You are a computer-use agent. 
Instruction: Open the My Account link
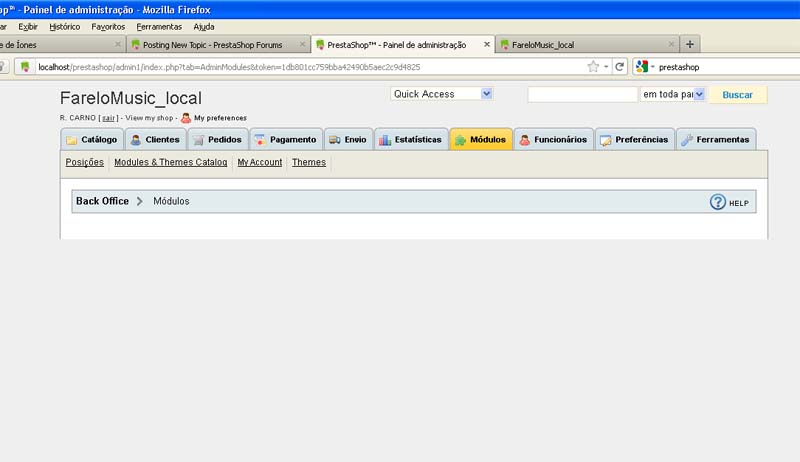pos(260,162)
